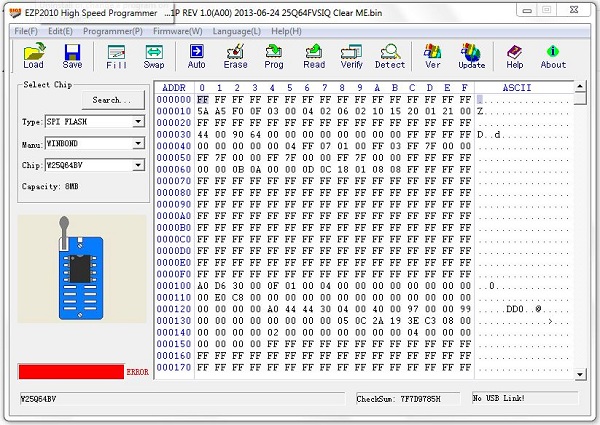Click the Load file icon
Image resolution: width=600 pixels, height=425 pixels.
point(34,56)
